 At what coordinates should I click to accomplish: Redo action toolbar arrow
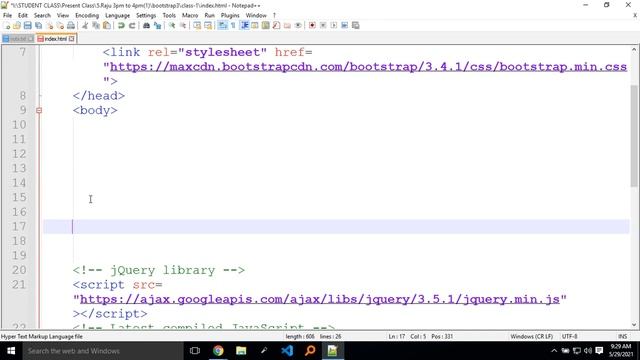(132, 25)
